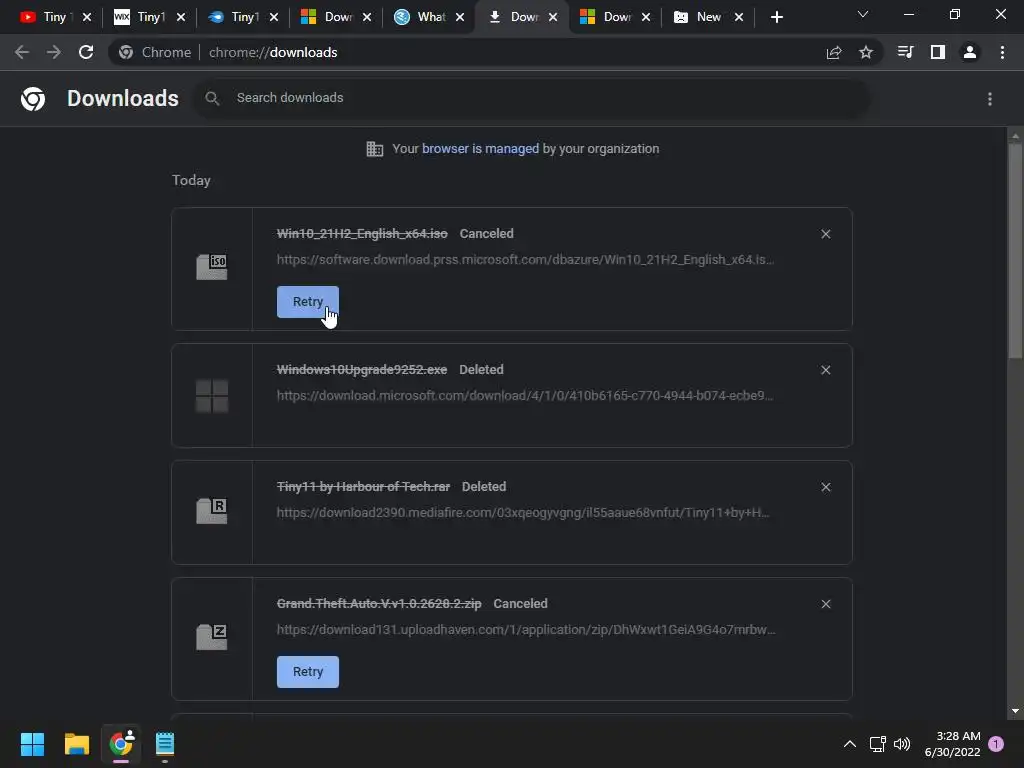Click the Chrome logo beside Downloads

click(x=33, y=99)
